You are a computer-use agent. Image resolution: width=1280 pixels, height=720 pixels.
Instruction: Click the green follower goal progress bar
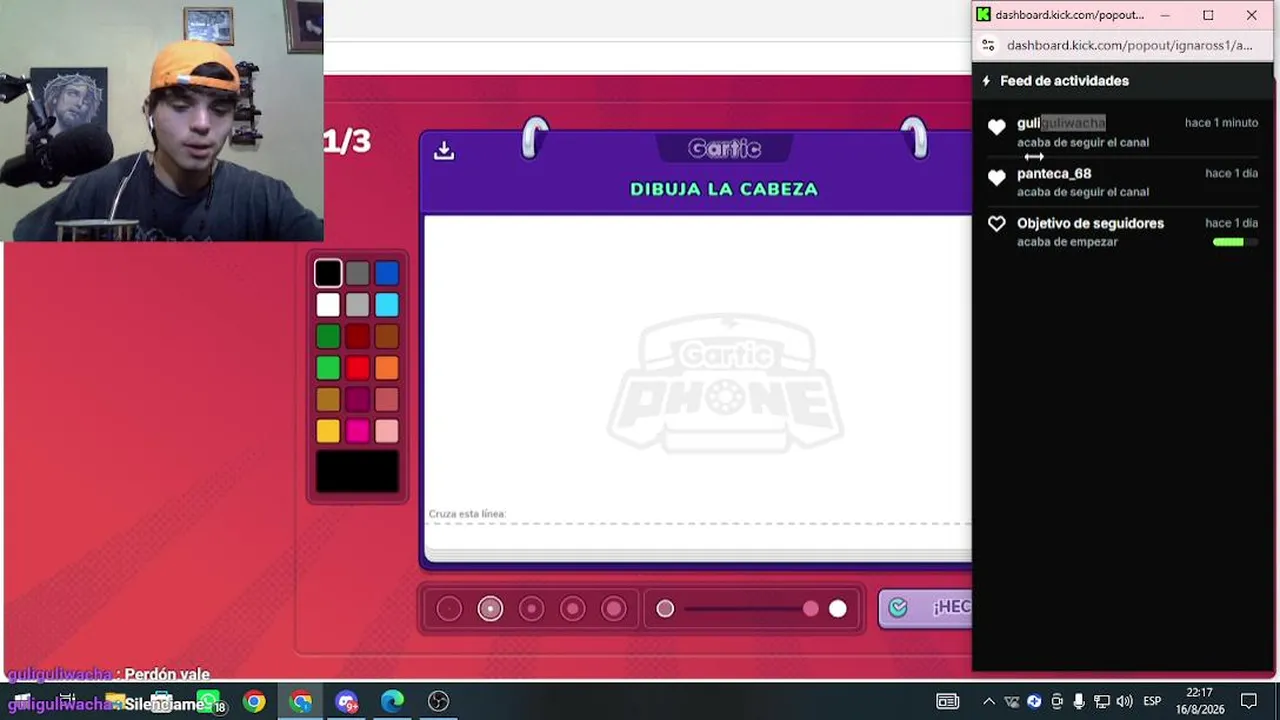[1235, 242]
